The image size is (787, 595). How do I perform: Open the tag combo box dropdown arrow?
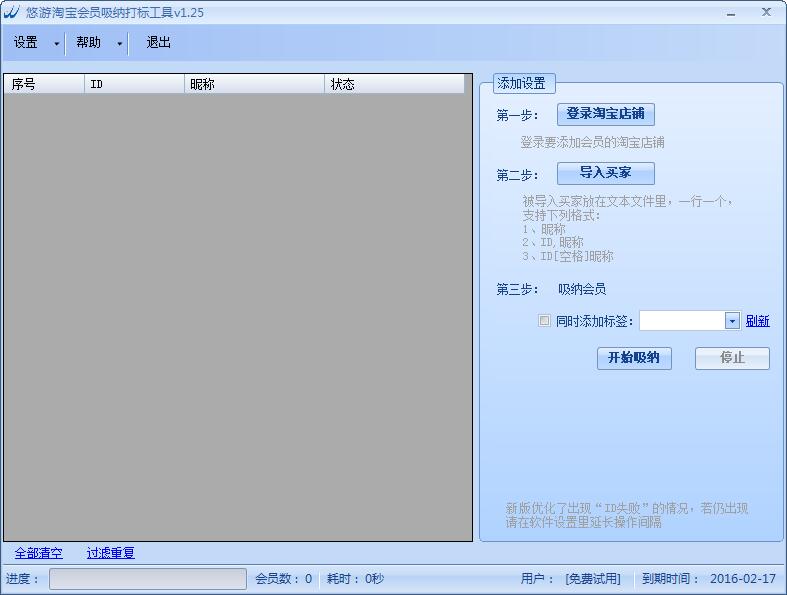click(732, 321)
